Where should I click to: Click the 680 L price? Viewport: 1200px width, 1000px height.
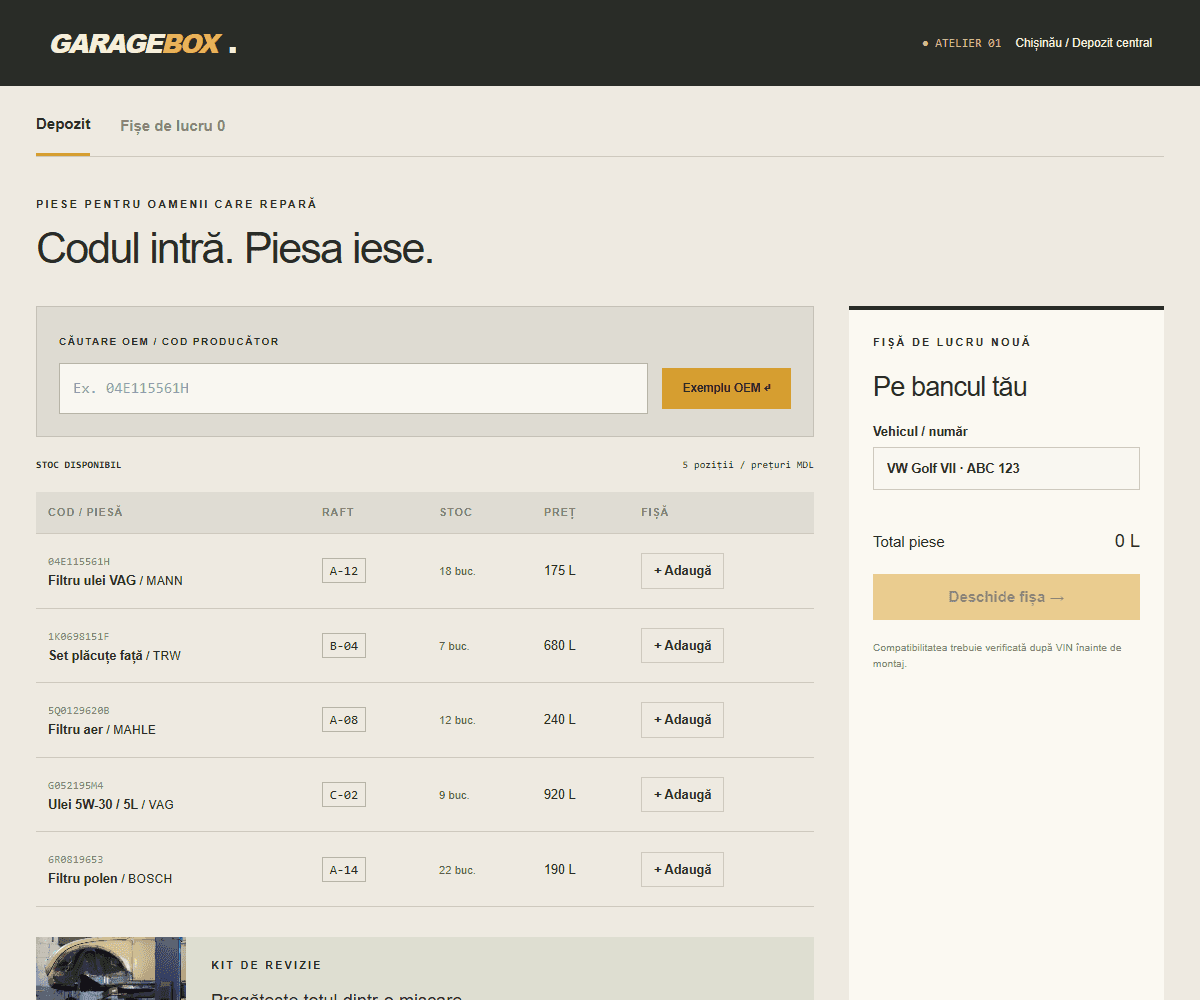pyautogui.click(x=560, y=646)
